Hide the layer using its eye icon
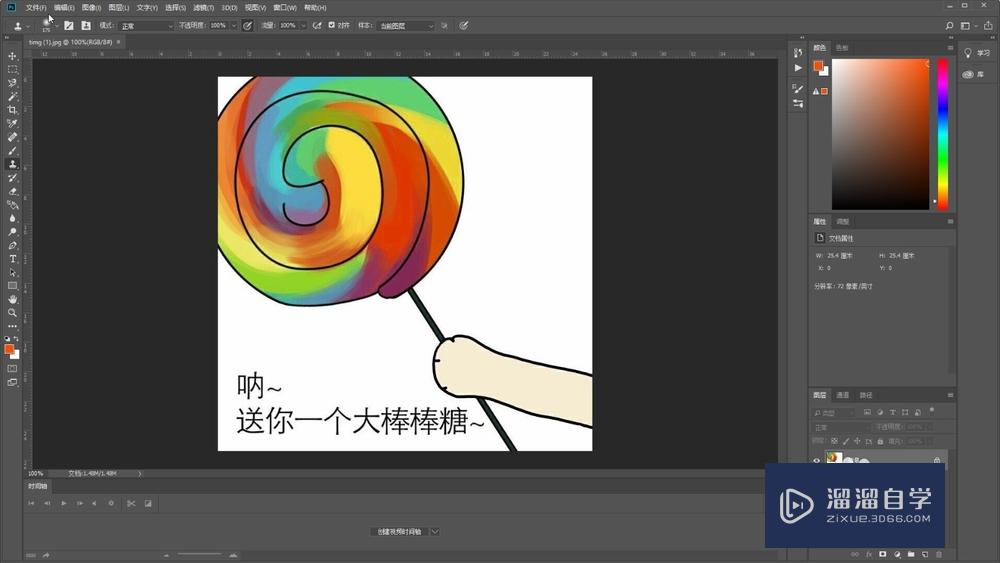 pyautogui.click(x=816, y=461)
